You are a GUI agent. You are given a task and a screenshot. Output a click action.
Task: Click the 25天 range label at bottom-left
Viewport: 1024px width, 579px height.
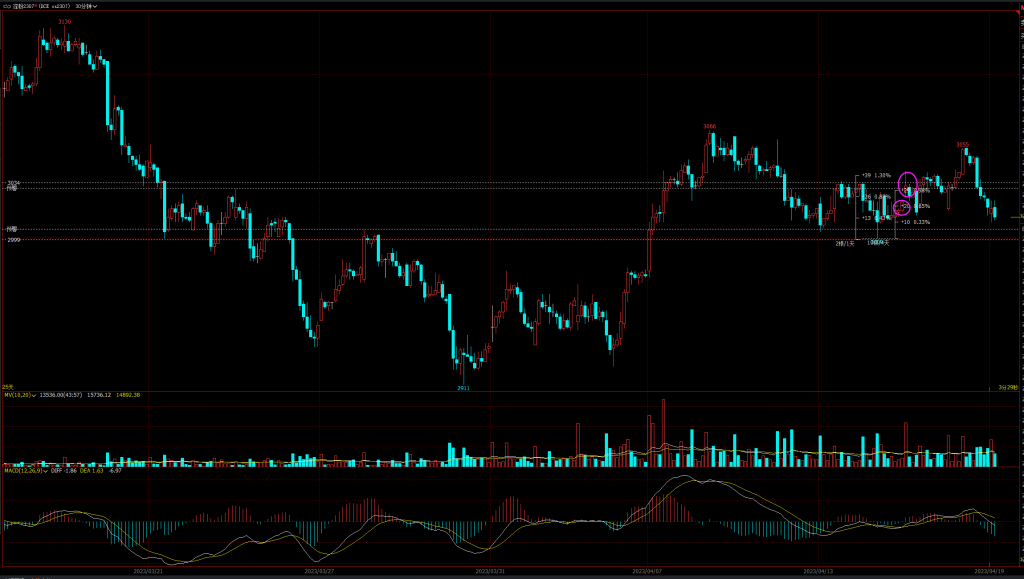(x=7, y=386)
